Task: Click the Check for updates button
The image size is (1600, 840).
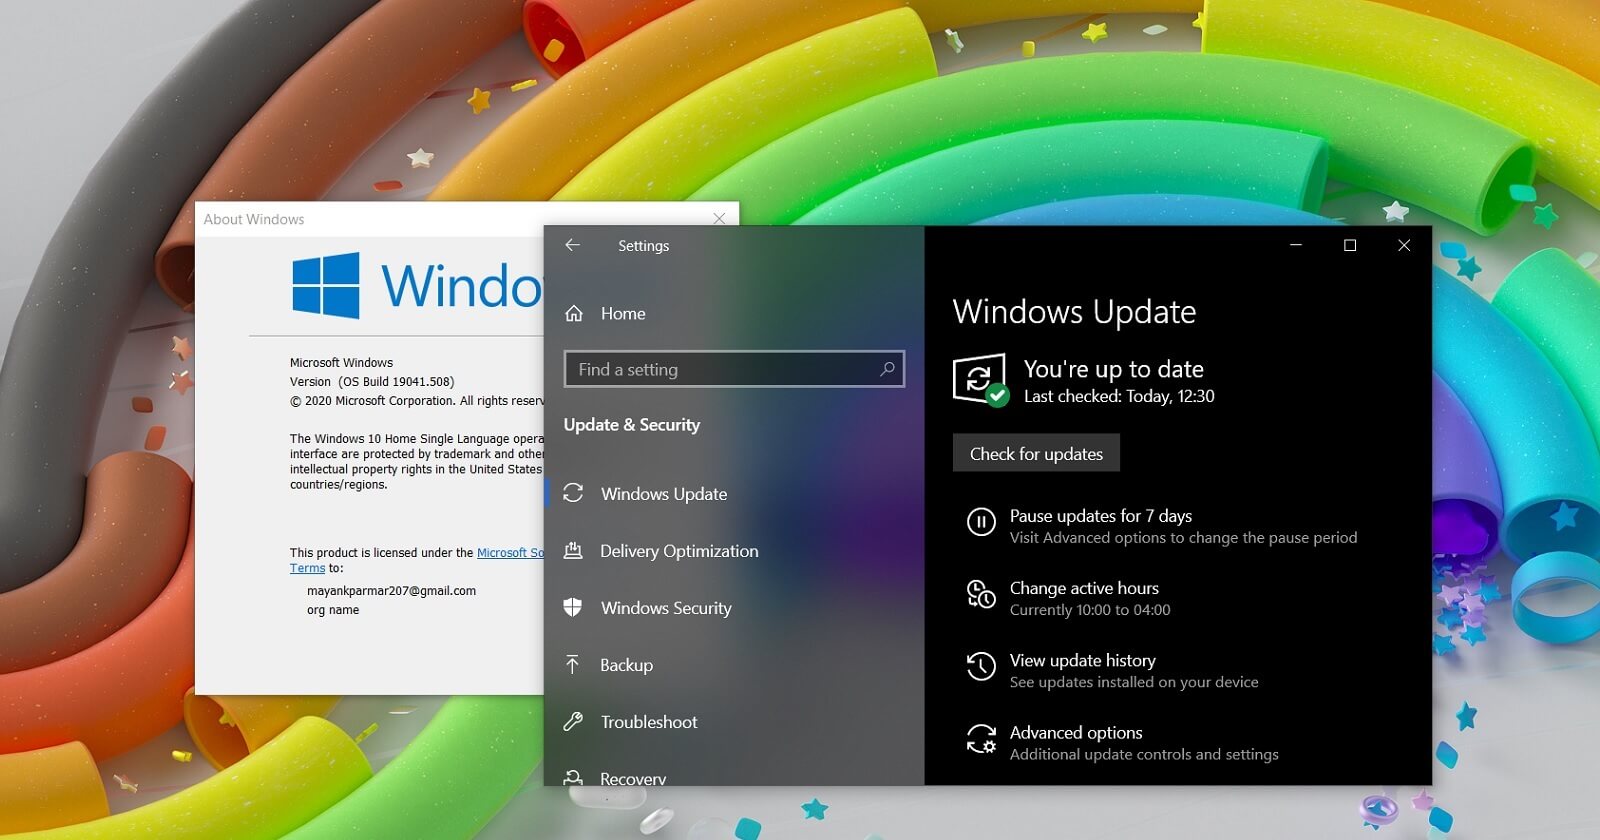Action: tap(1036, 453)
